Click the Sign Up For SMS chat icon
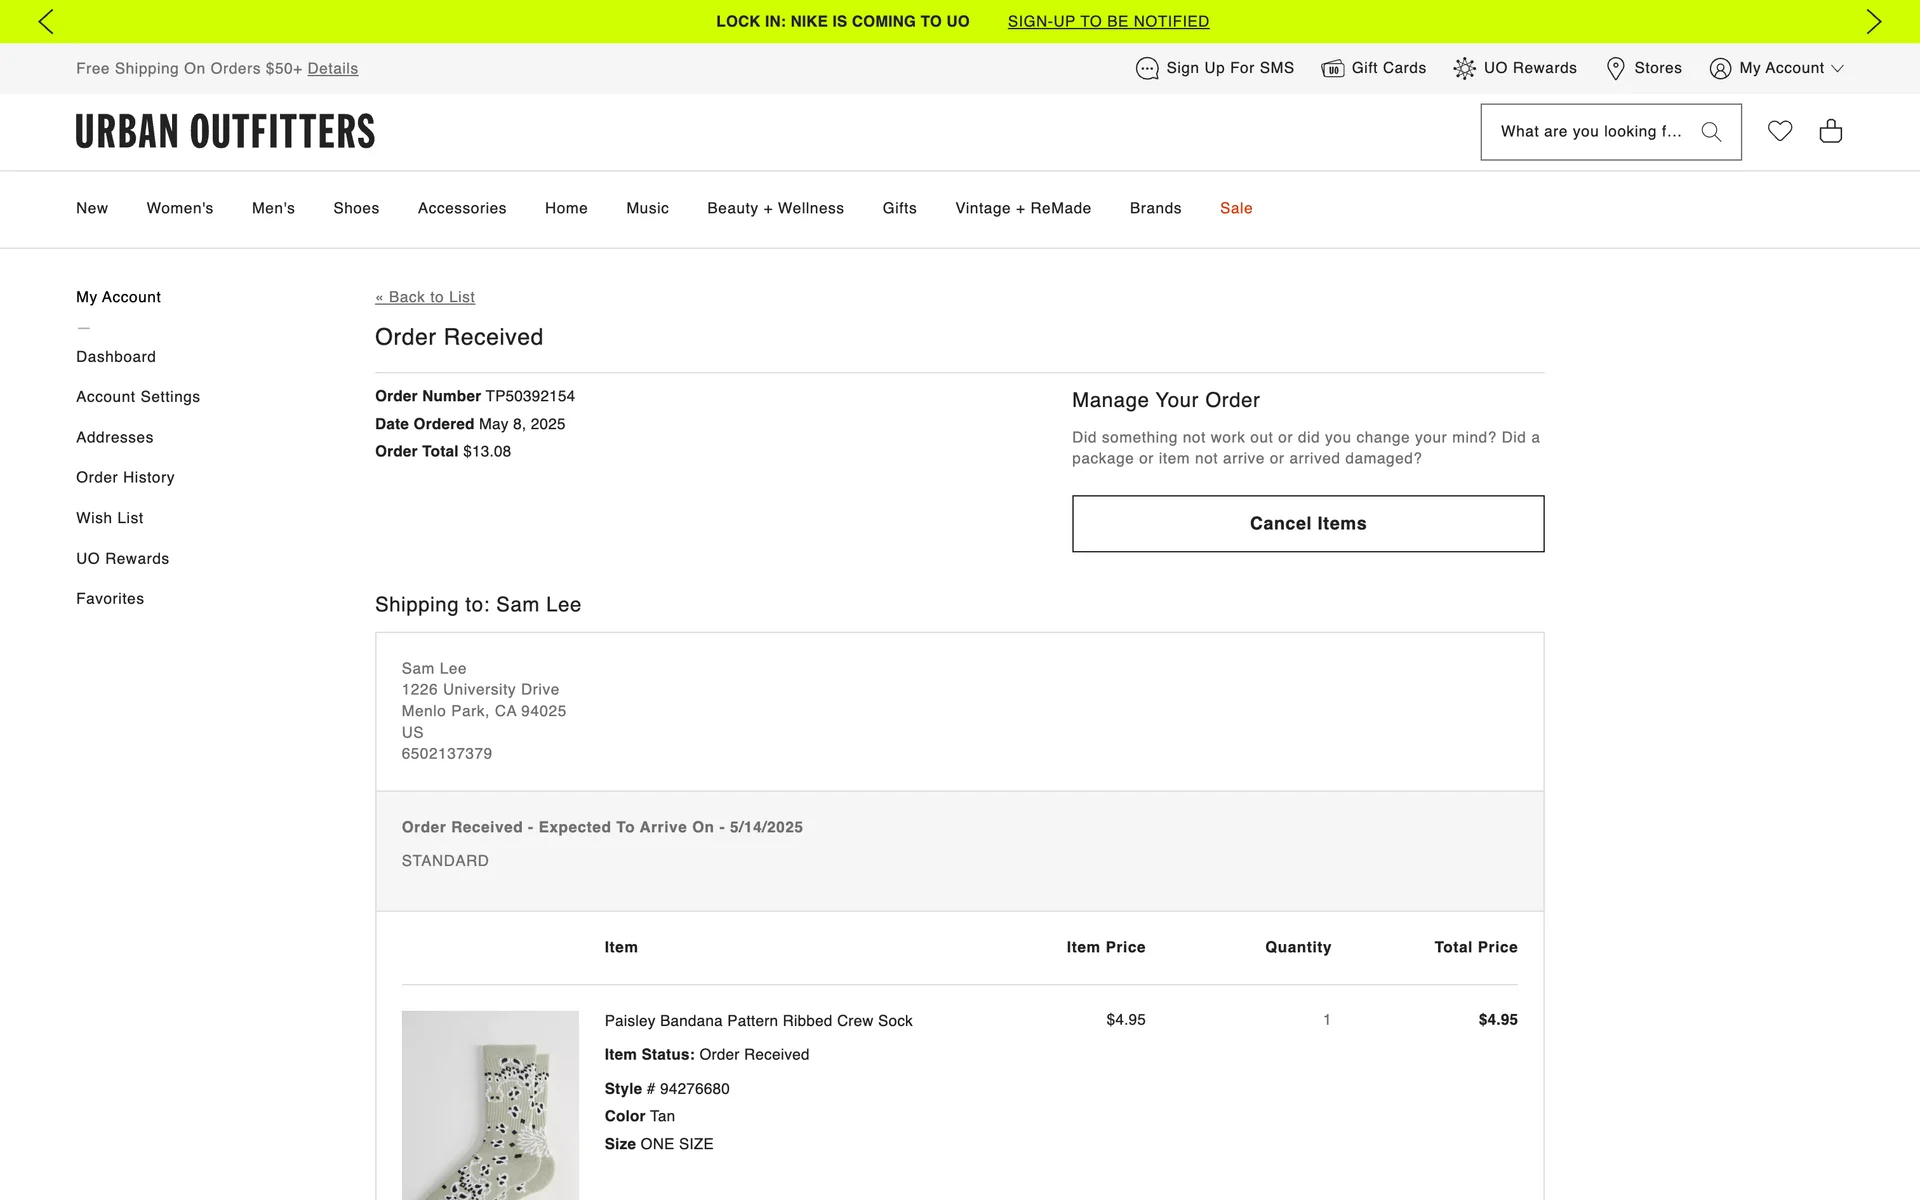Screen dimensions: 1920x1200 pos(1147,69)
